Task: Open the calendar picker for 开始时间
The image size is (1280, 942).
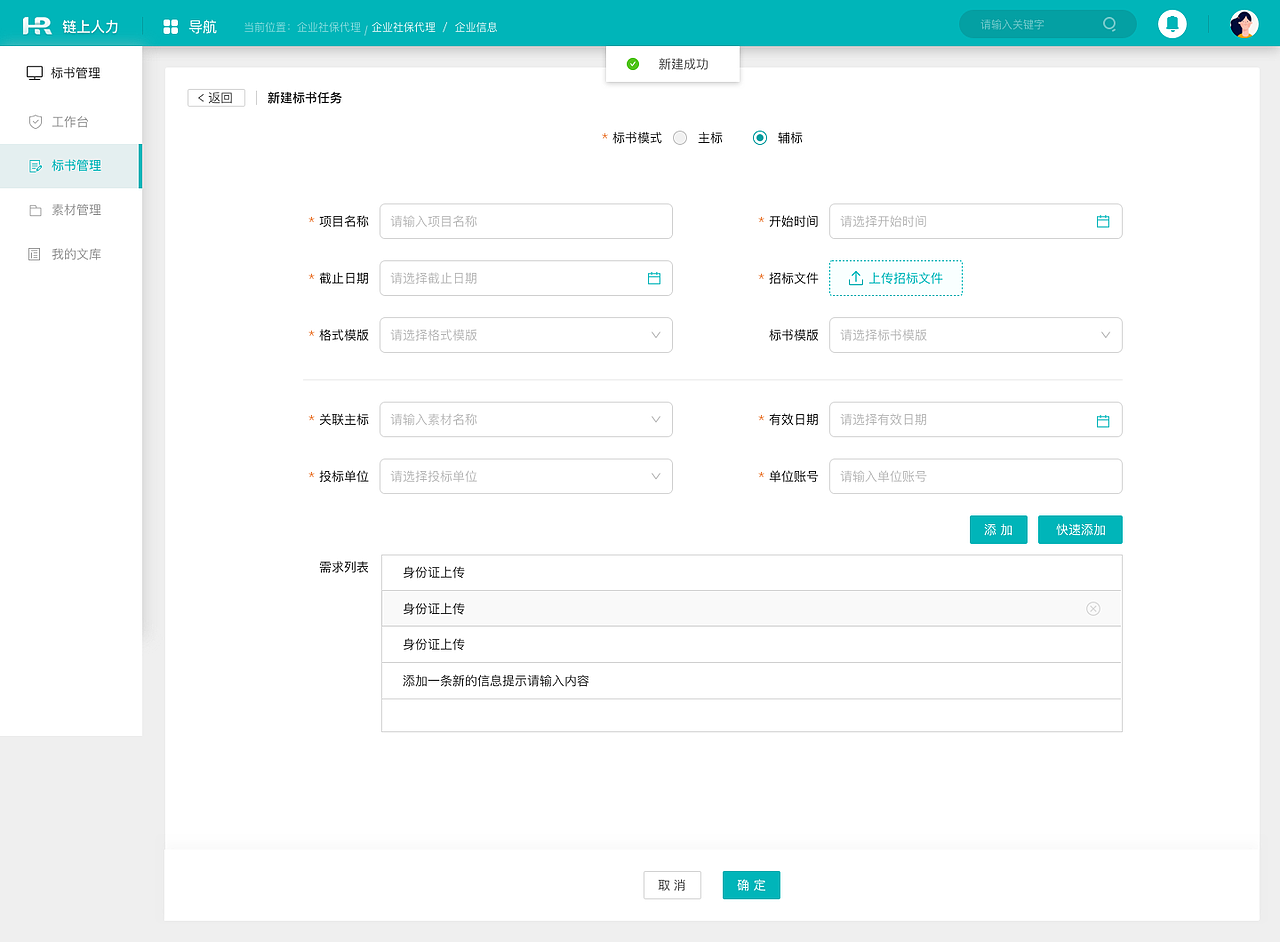Action: [x=1103, y=221]
